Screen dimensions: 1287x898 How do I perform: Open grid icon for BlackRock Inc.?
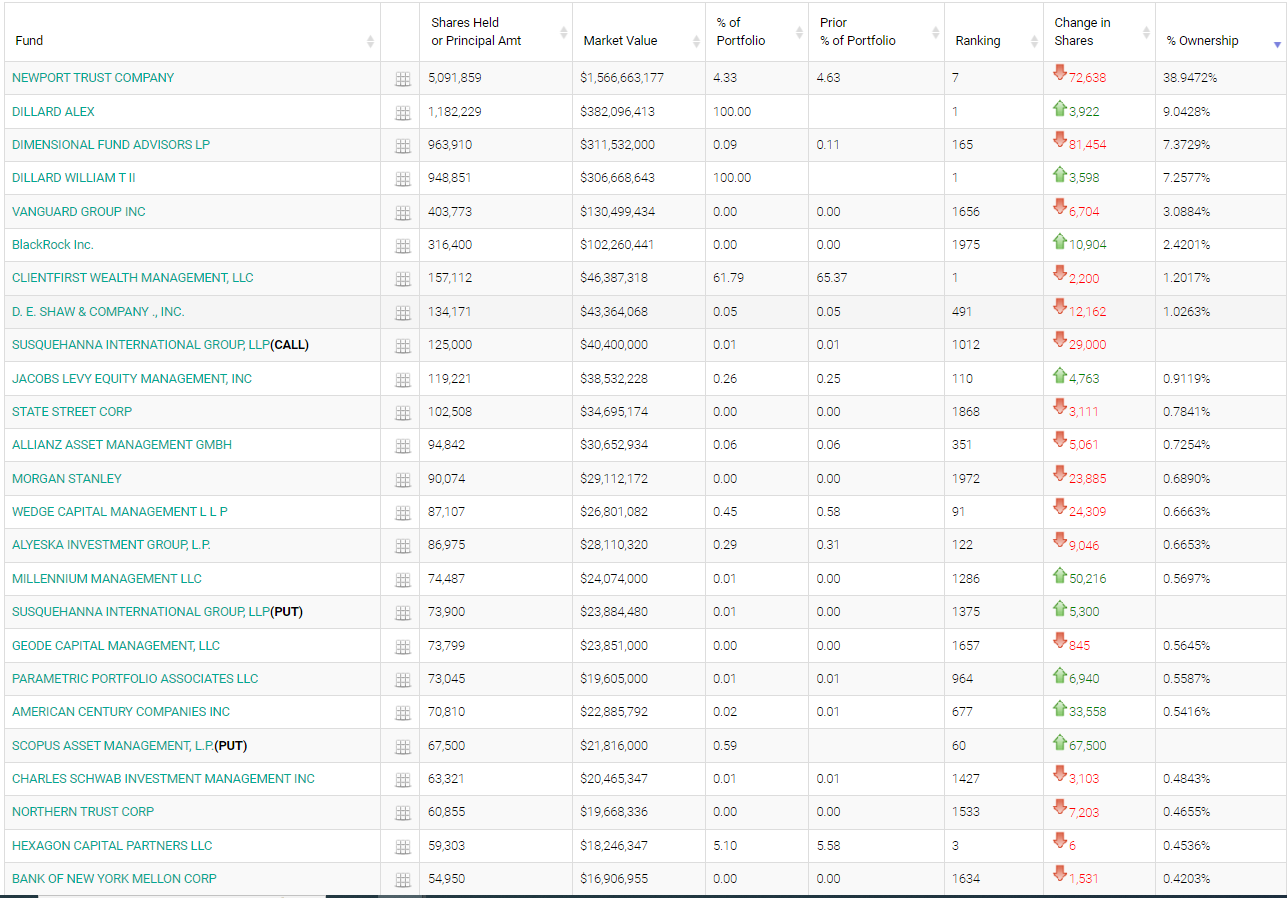click(403, 246)
